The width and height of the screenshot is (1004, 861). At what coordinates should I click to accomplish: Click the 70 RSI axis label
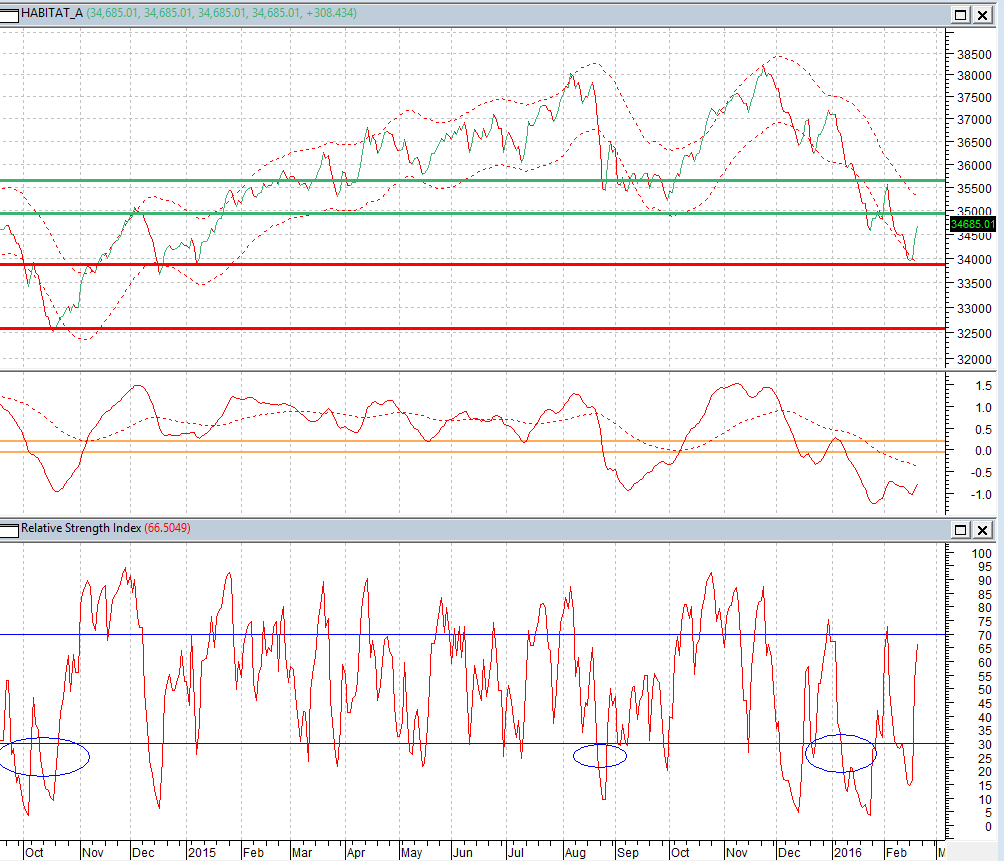pos(984,636)
